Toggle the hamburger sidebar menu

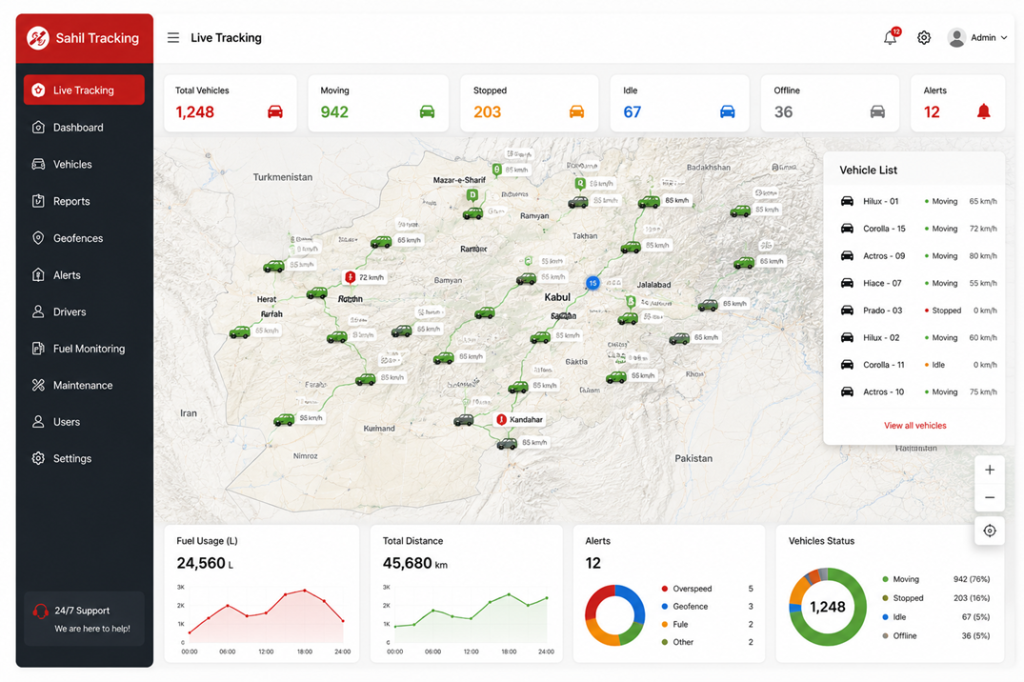coord(173,38)
